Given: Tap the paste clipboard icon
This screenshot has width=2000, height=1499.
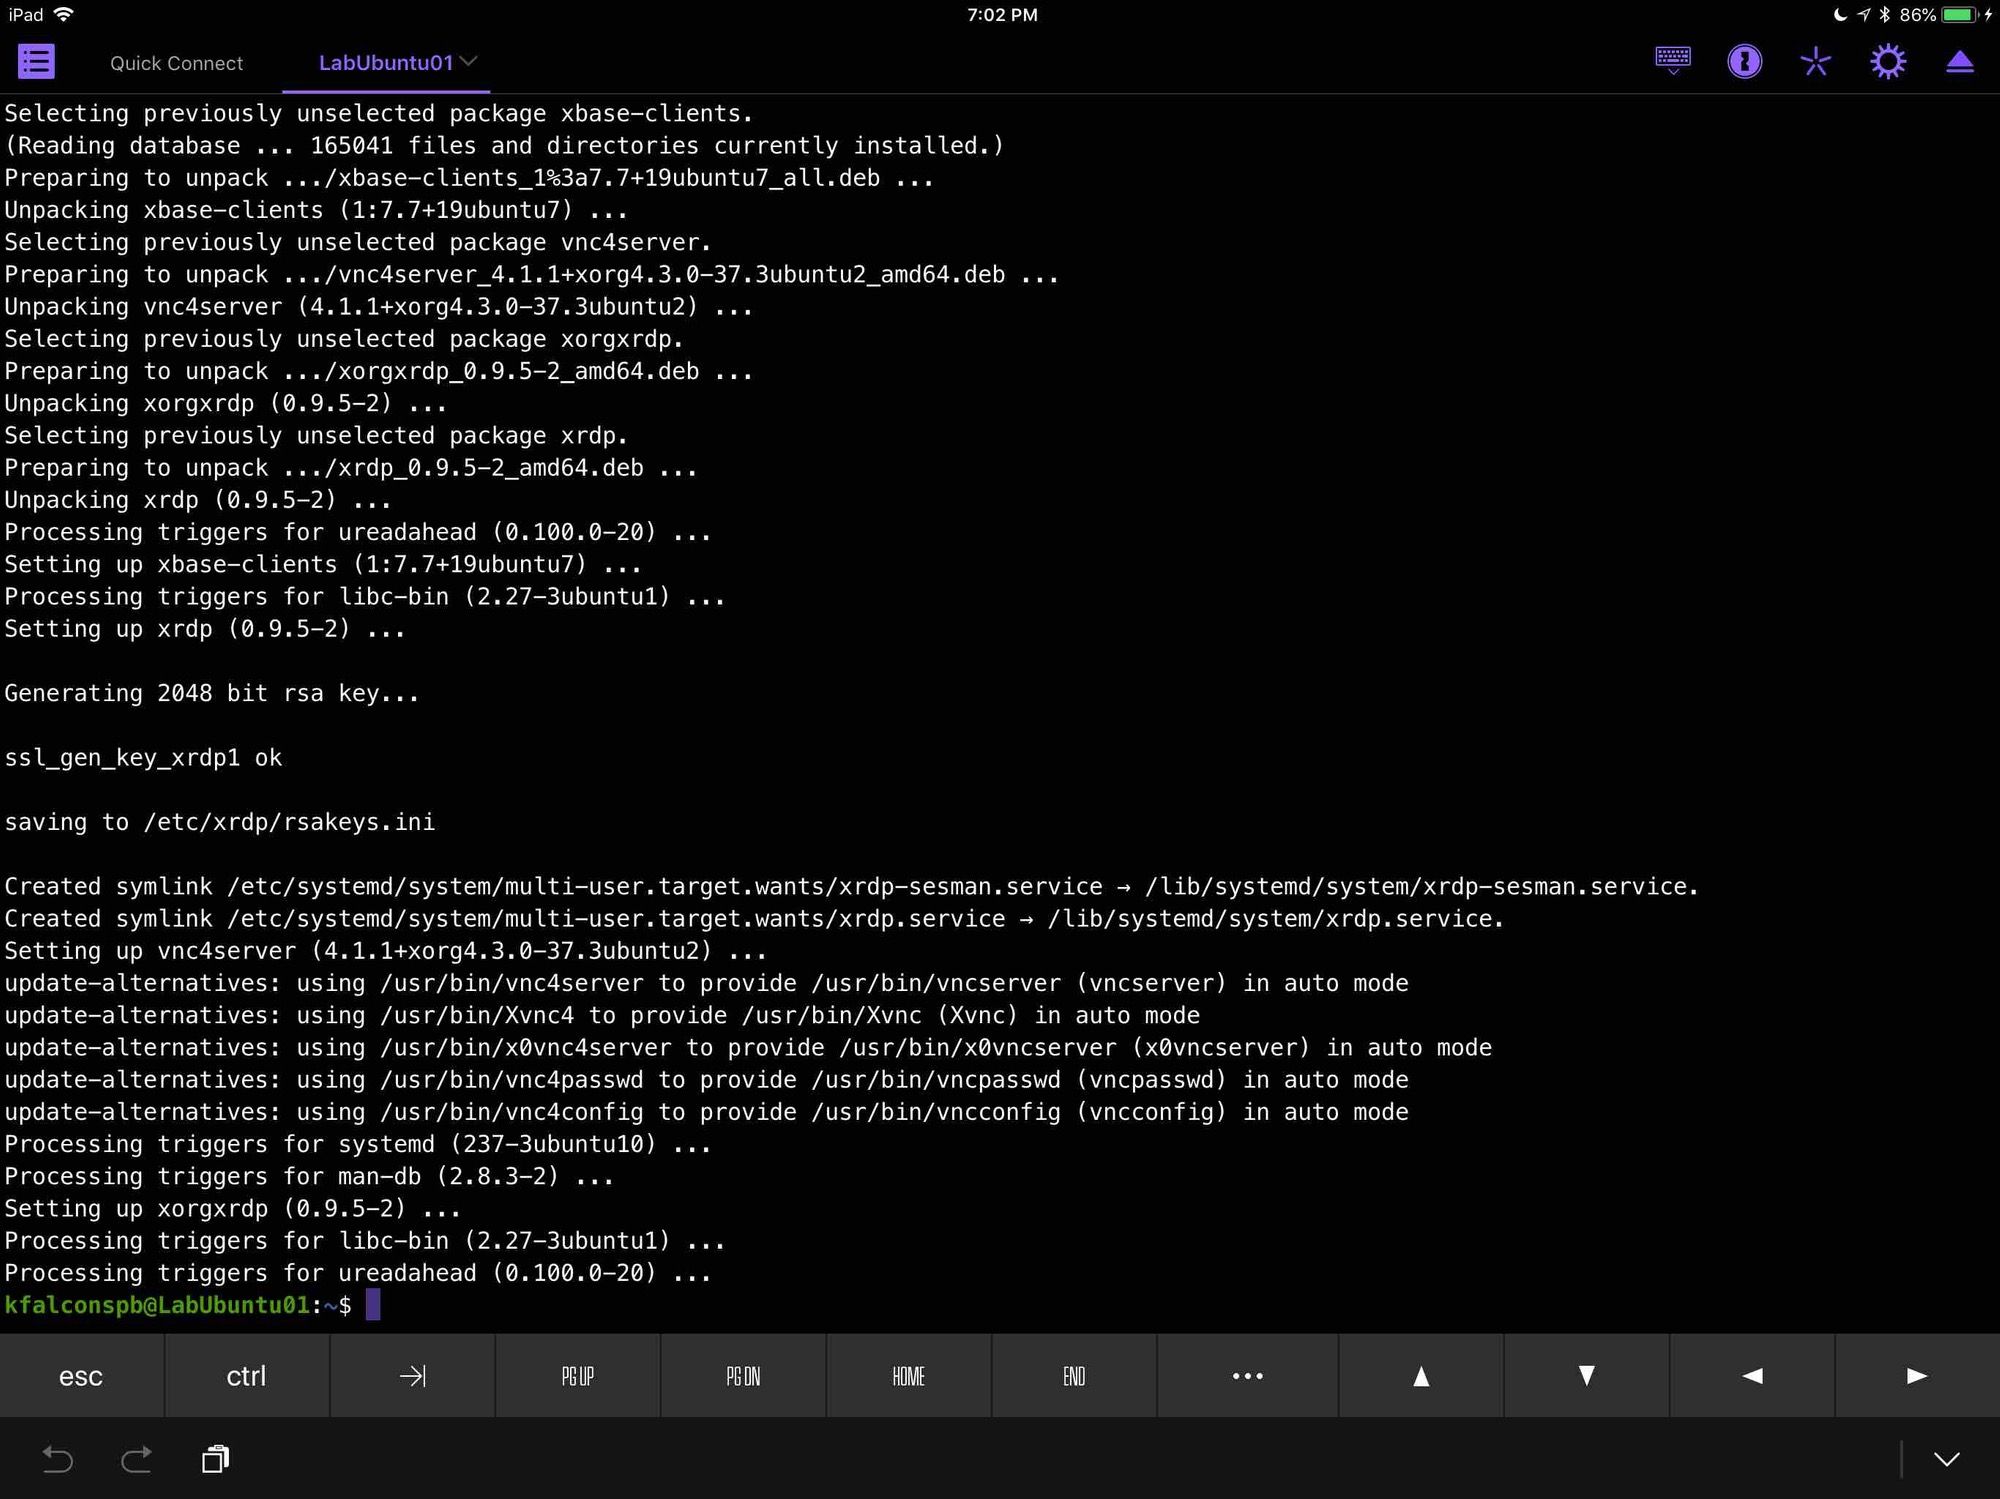Looking at the screenshot, I should point(215,1460).
